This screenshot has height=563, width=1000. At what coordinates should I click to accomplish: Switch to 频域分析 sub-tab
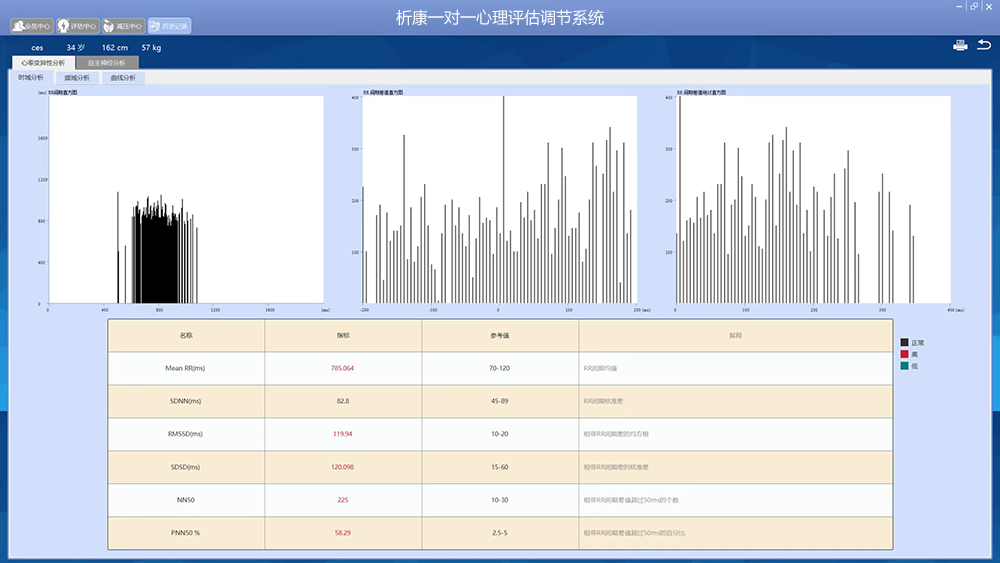pos(77,77)
